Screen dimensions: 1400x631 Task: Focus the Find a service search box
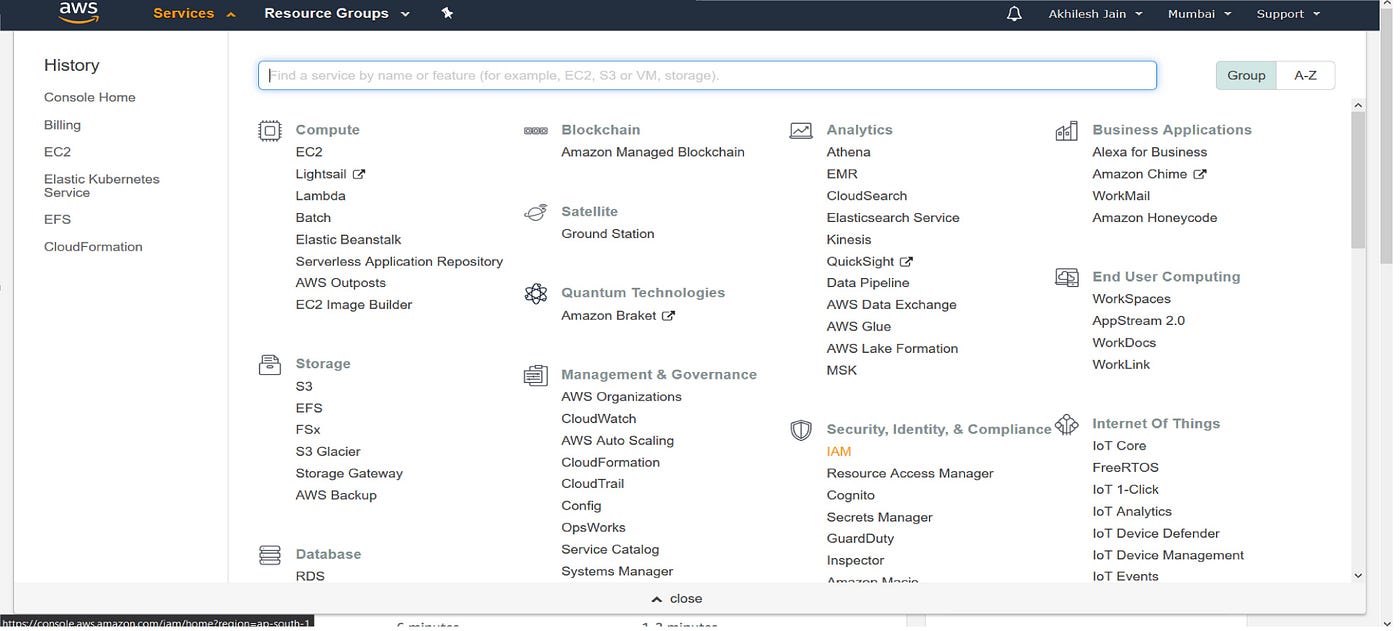(x=707, y=75)
